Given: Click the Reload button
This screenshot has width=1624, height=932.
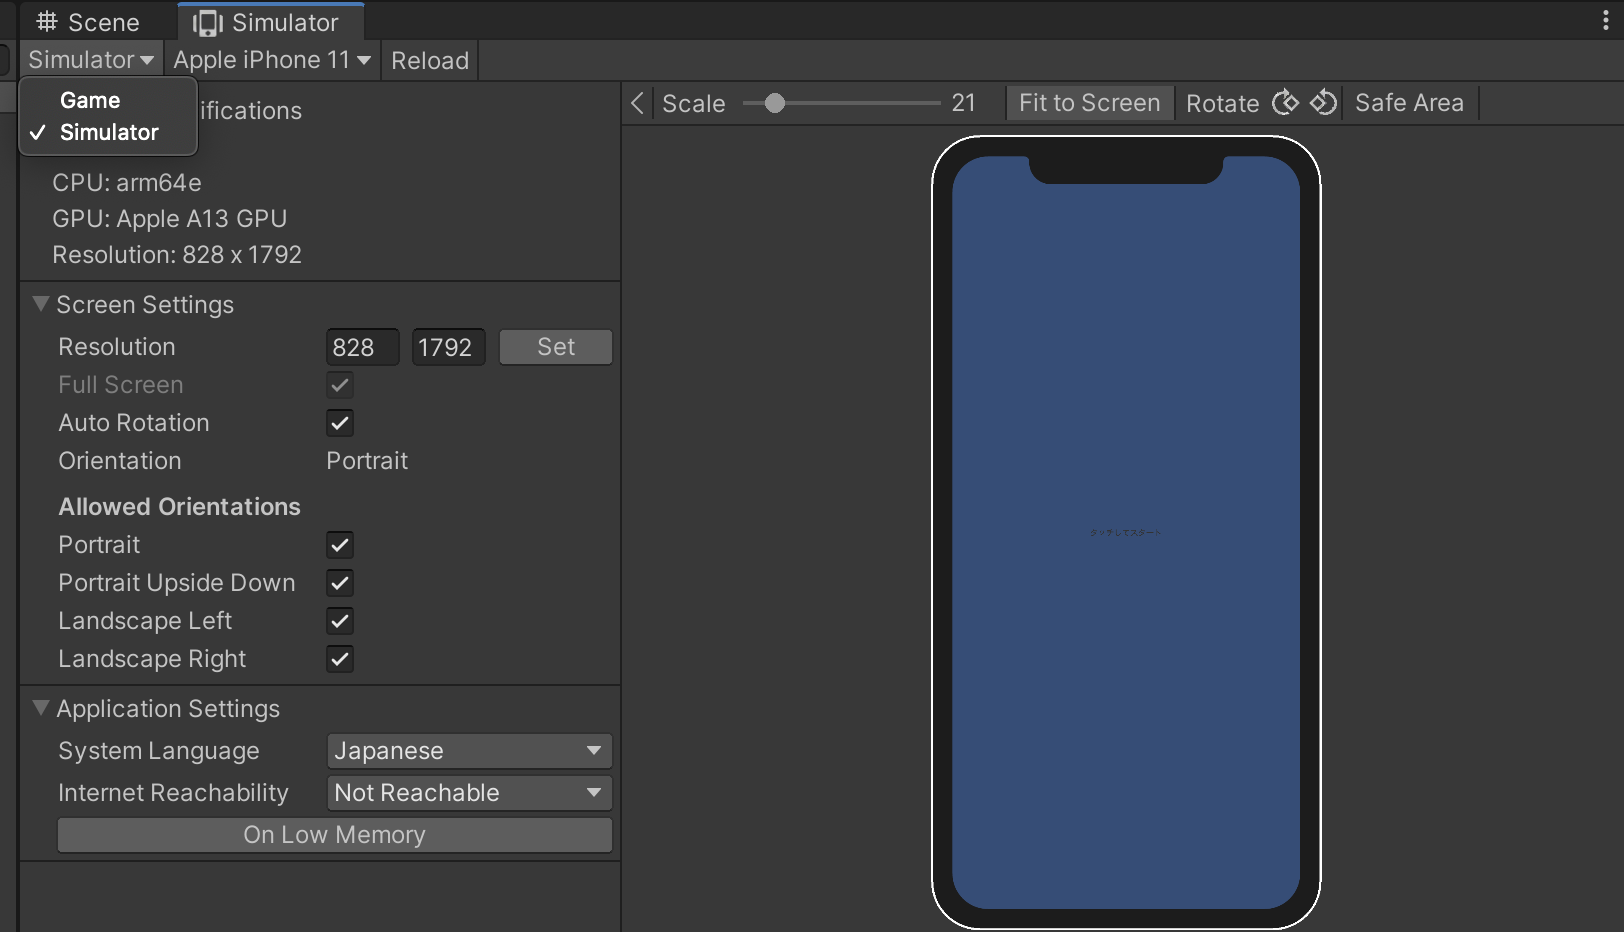Looking at the screenshot, I should (x=430, y=60).
